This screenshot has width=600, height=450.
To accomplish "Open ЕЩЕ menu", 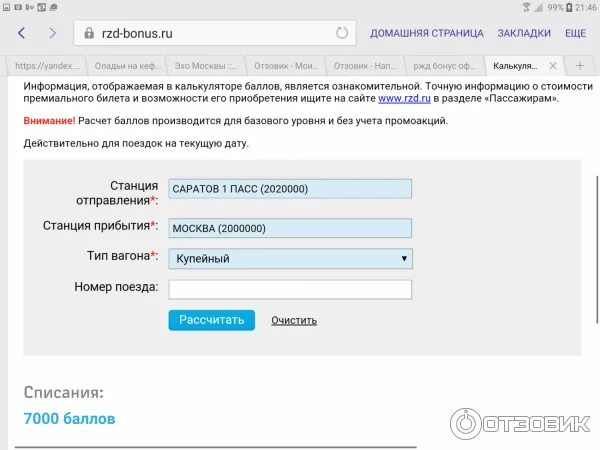I will 576,33.
